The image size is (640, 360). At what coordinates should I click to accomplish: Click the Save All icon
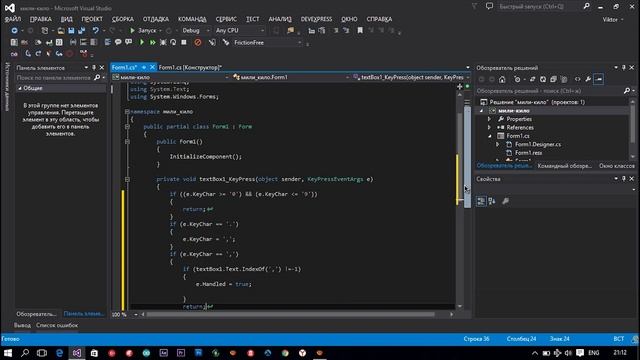click(x=82, y=31)
